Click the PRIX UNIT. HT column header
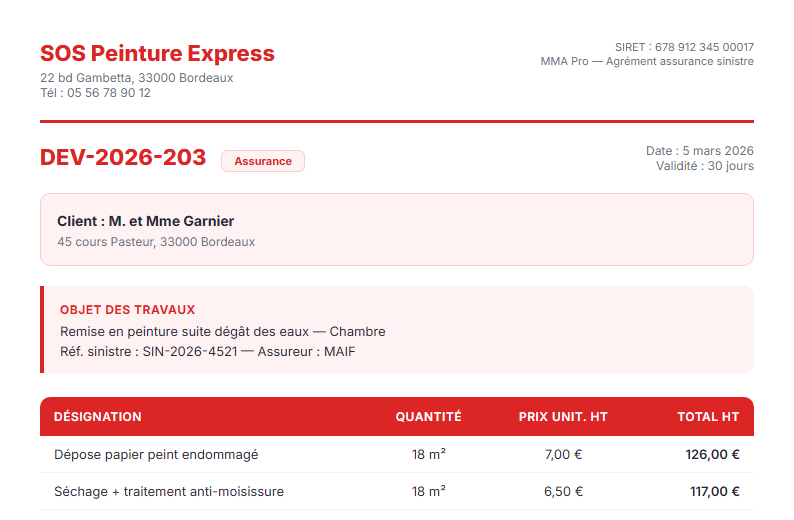The height and width of the screenshot is (520, 794). click(x=563, y=417)
